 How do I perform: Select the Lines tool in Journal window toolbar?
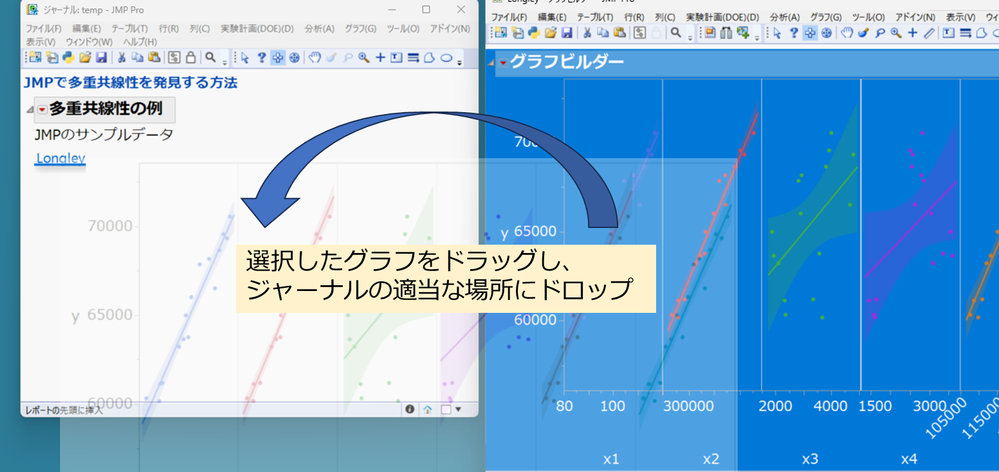(413, 57)
